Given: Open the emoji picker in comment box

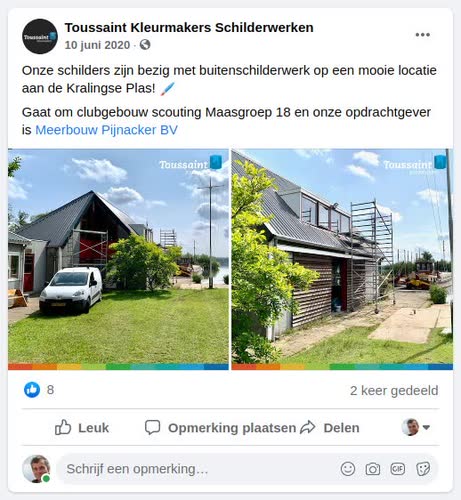Looking at the screenshot, I should point(348,469).
